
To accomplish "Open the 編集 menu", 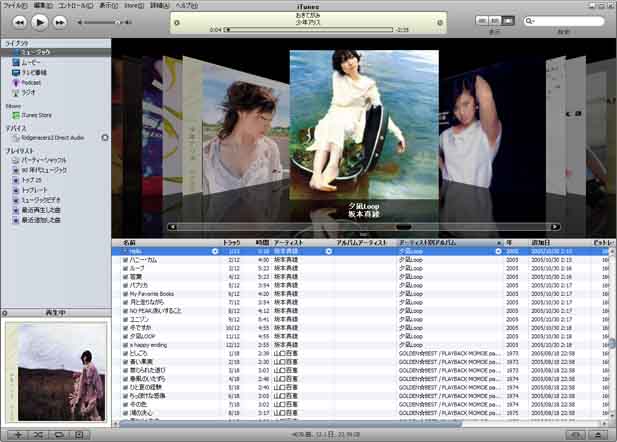I will pyautogui.click(x=43, y=6).
